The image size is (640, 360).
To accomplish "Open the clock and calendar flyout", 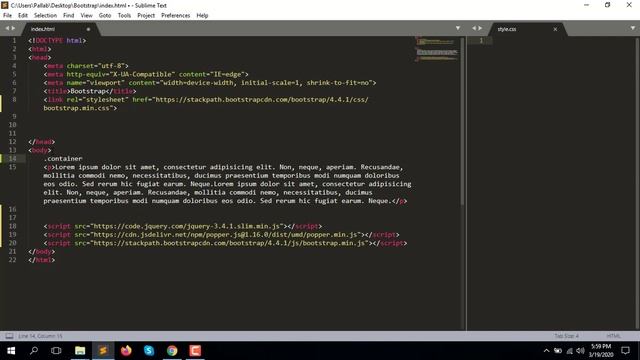I will (601, 351).
